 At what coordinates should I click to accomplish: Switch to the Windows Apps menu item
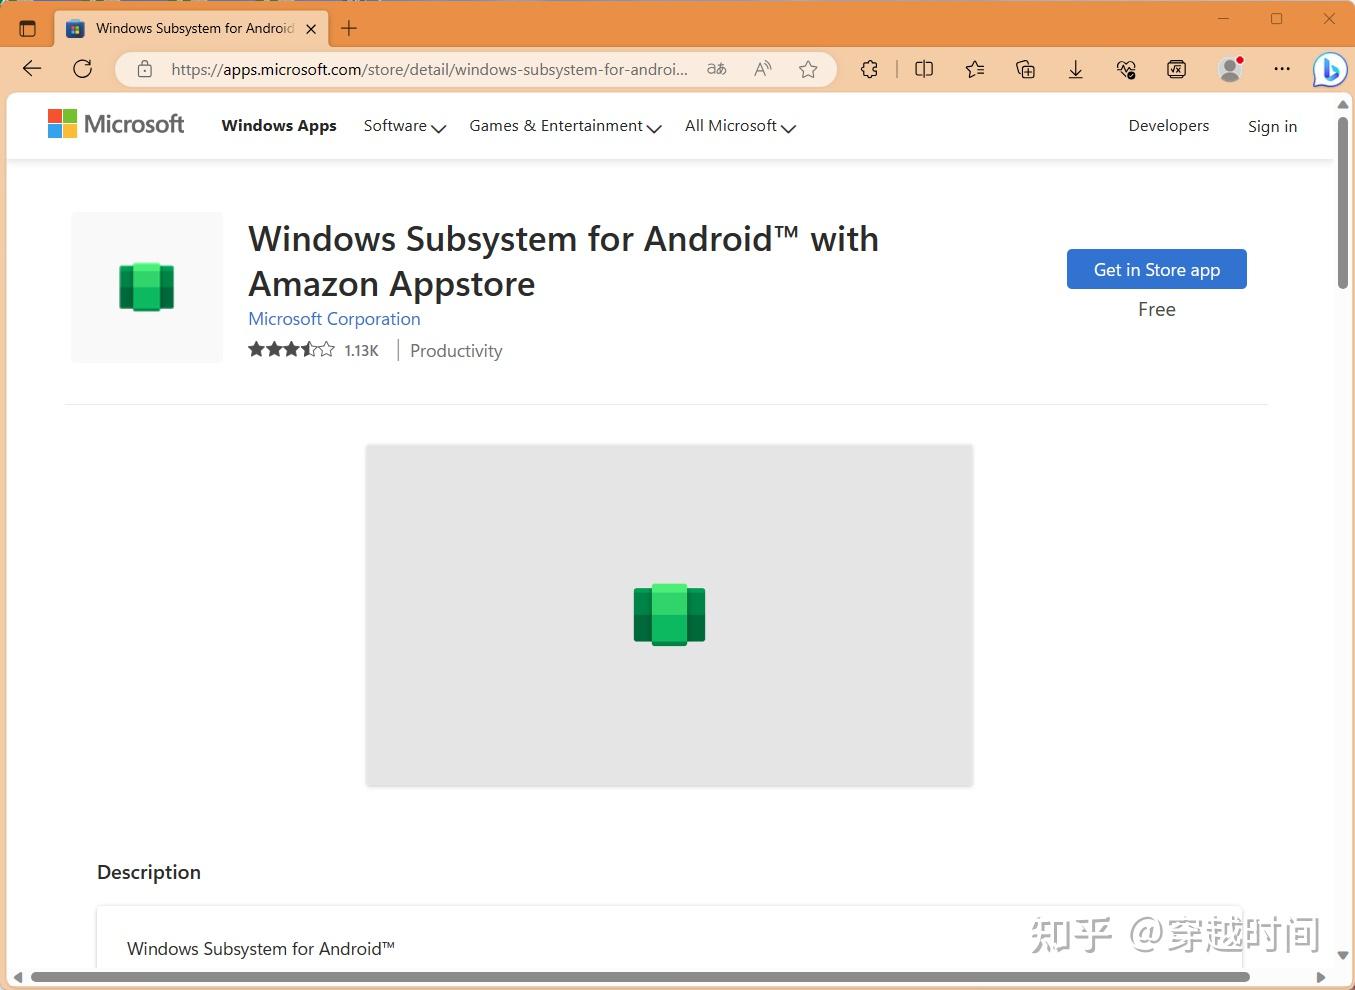pos(279,126)
